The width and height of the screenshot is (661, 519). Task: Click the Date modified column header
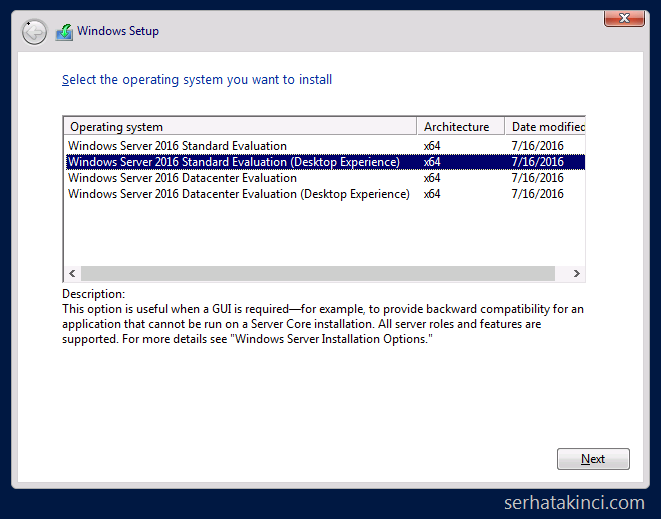[546, 127]
